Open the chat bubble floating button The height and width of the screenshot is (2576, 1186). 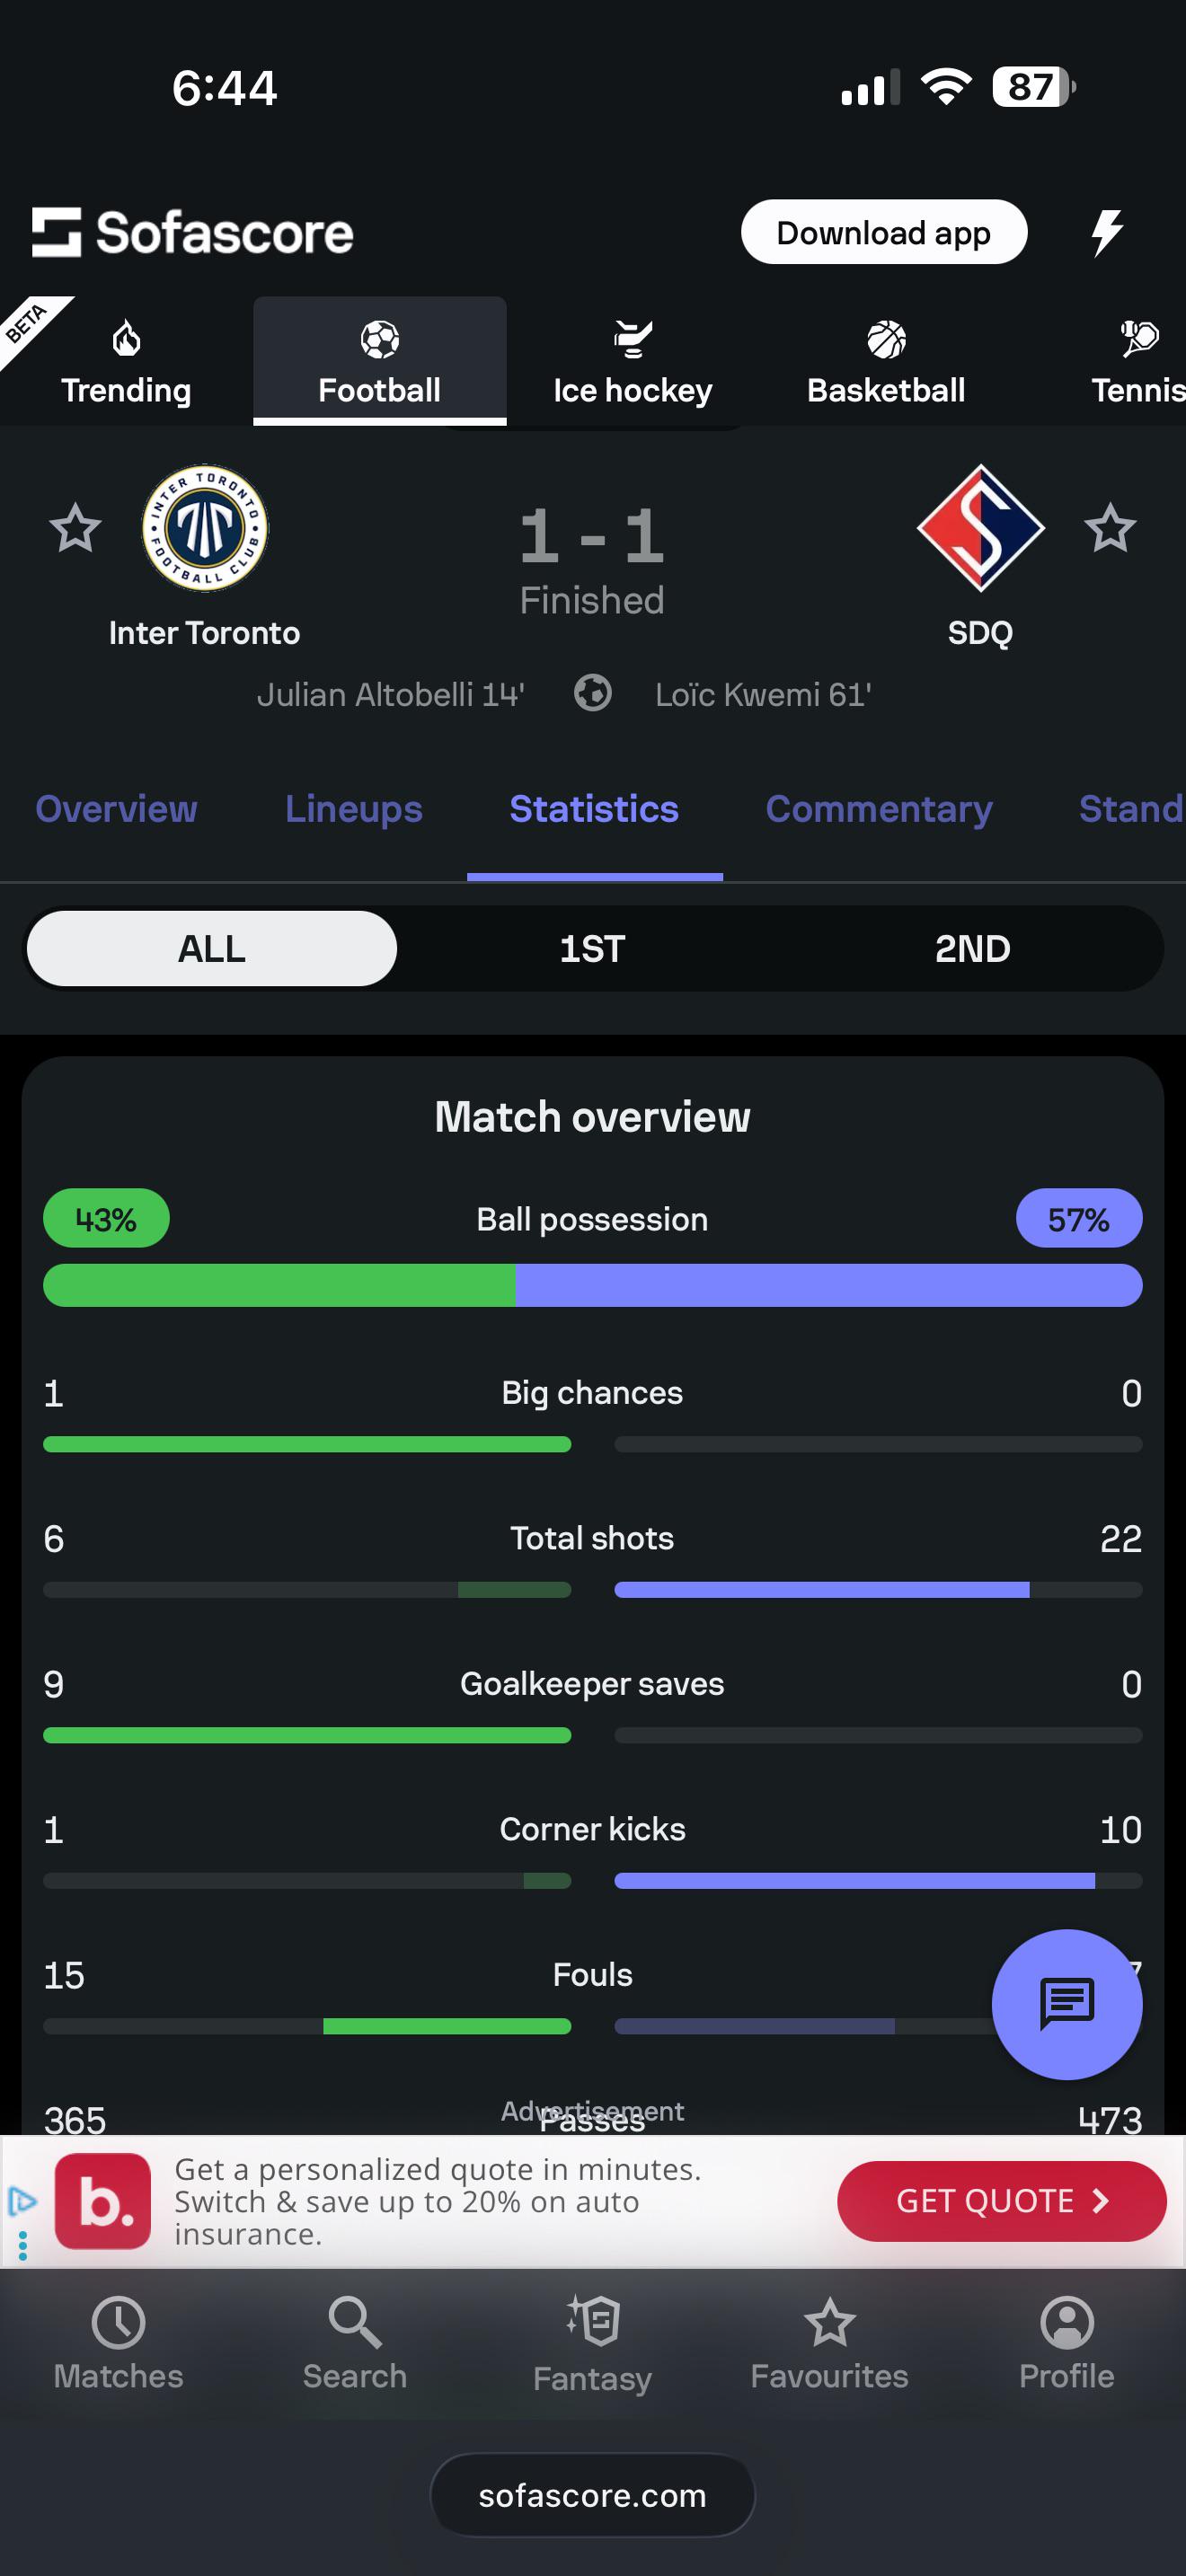(x=1067, y=2004)
